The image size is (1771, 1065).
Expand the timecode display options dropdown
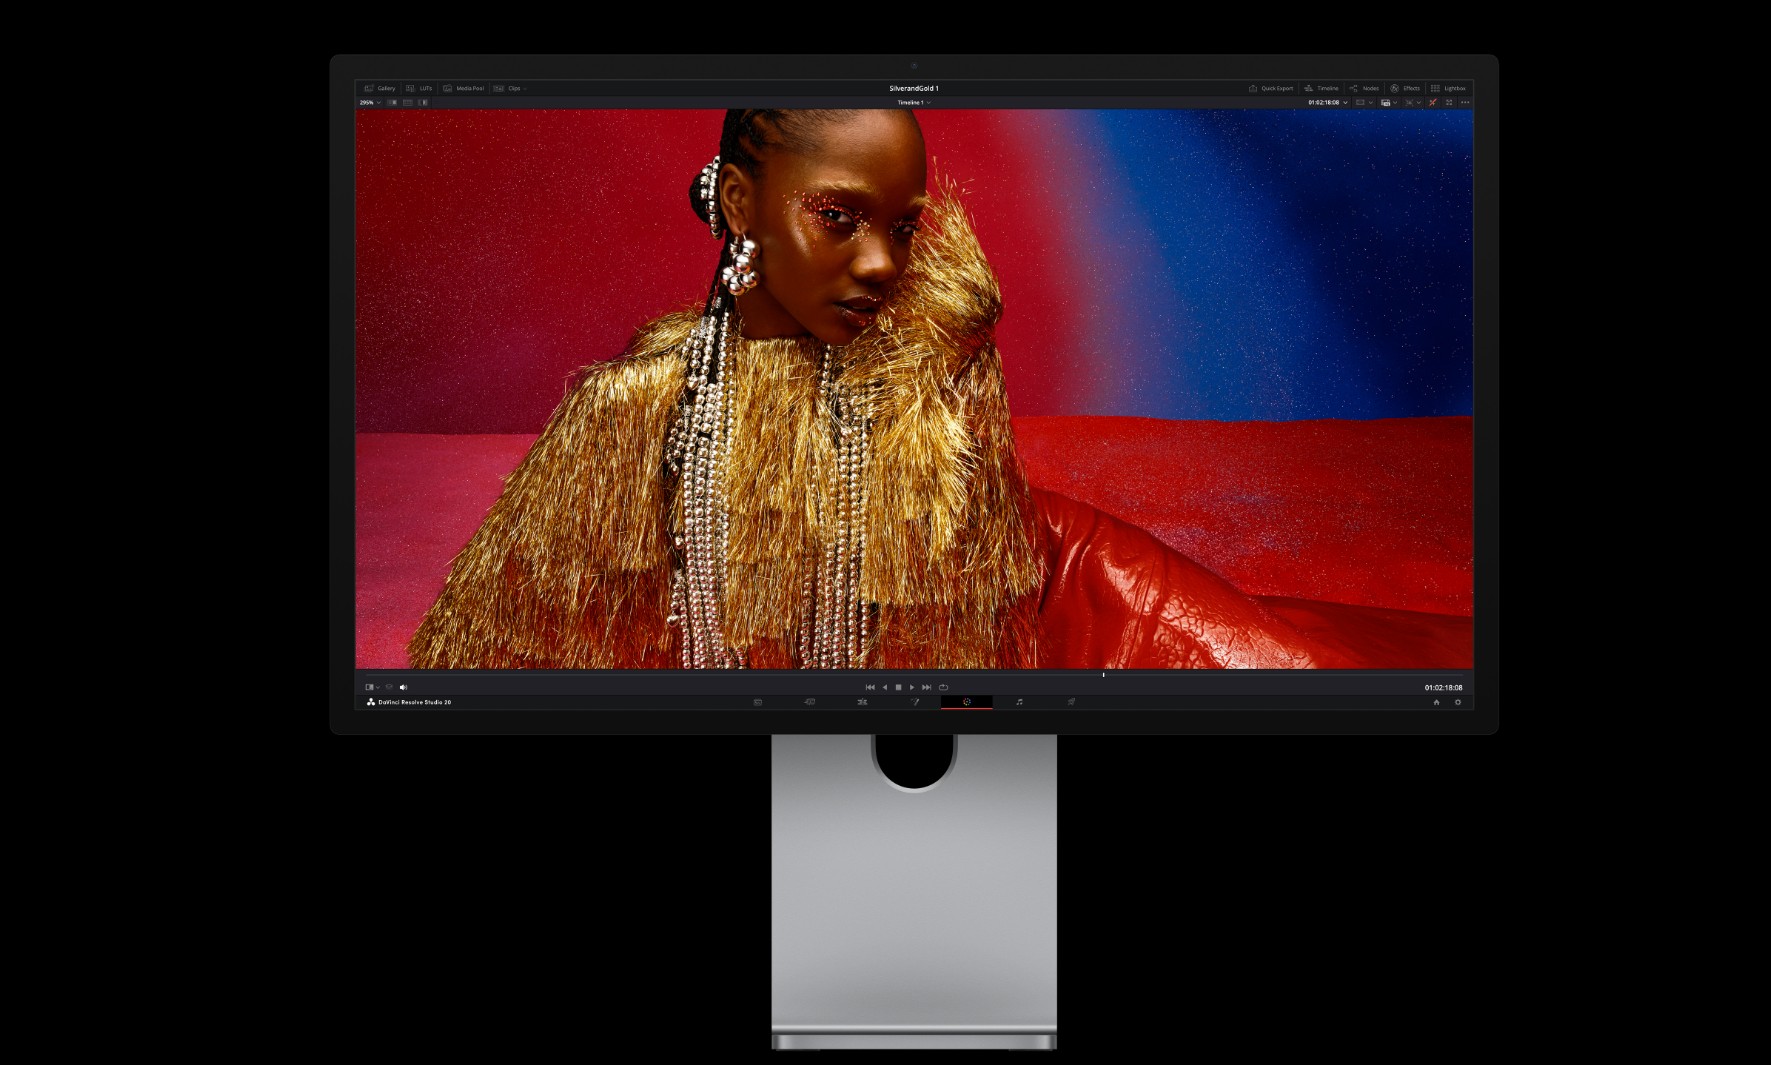1345,102
